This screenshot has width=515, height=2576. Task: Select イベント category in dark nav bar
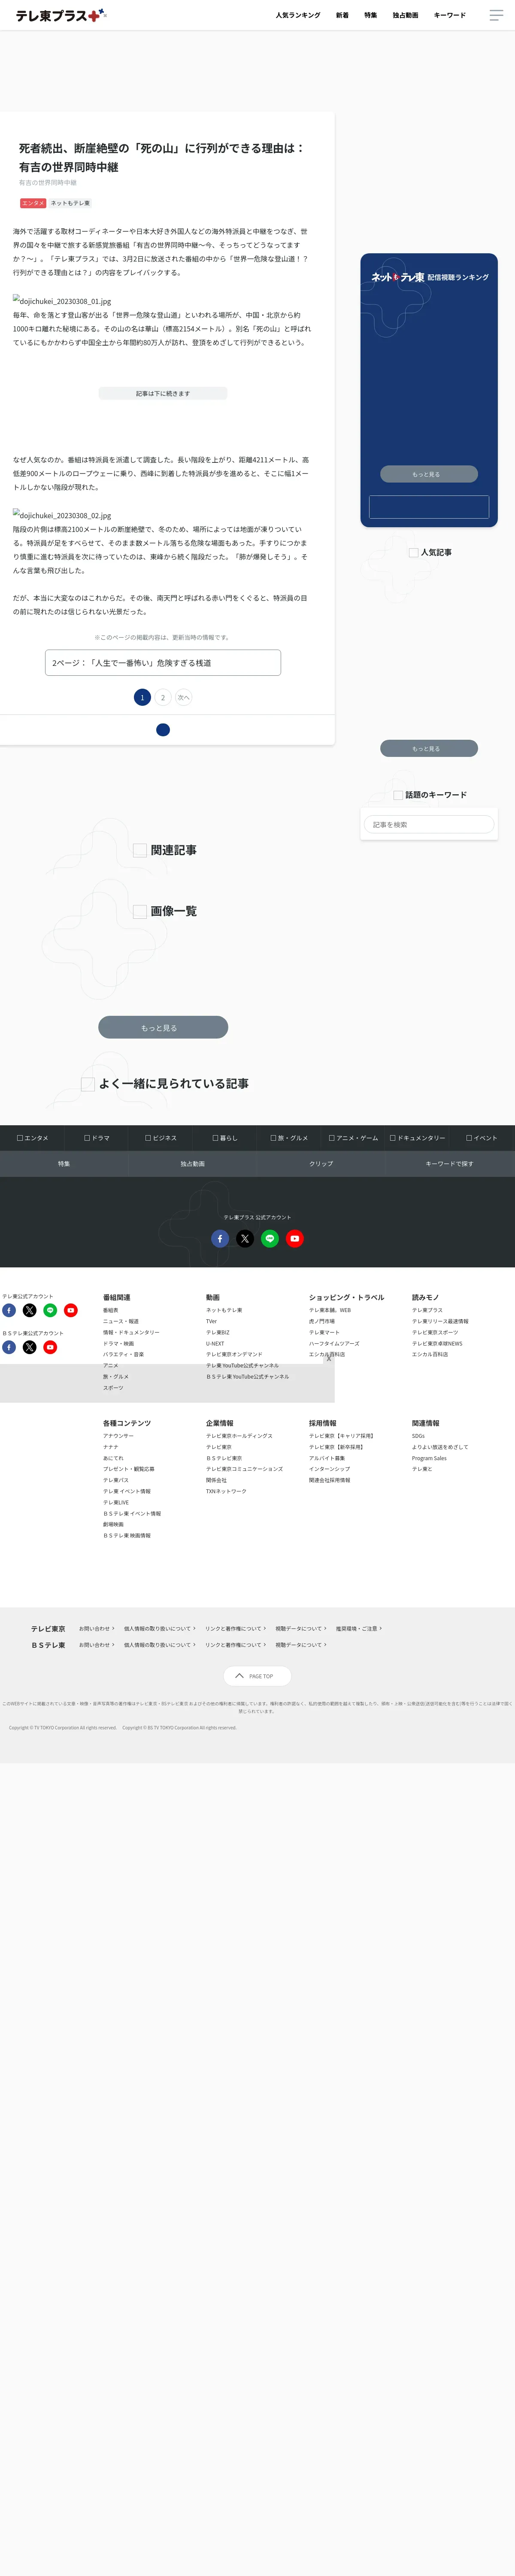pos(482,1138)
